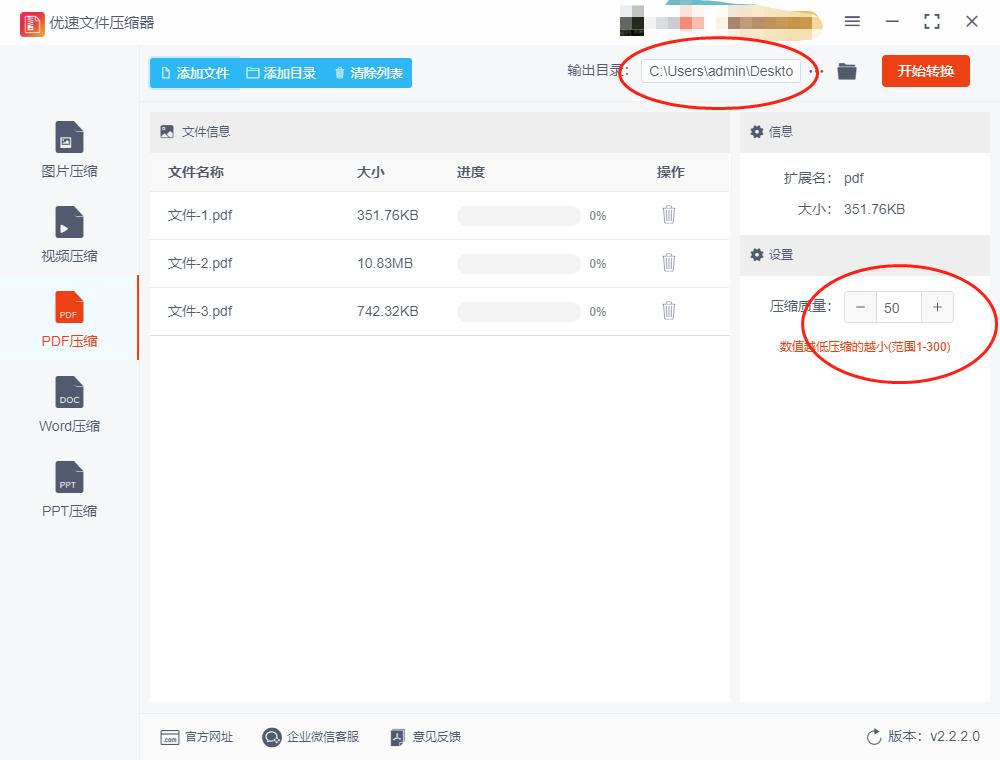Click the output directory path field

(718, 71)
